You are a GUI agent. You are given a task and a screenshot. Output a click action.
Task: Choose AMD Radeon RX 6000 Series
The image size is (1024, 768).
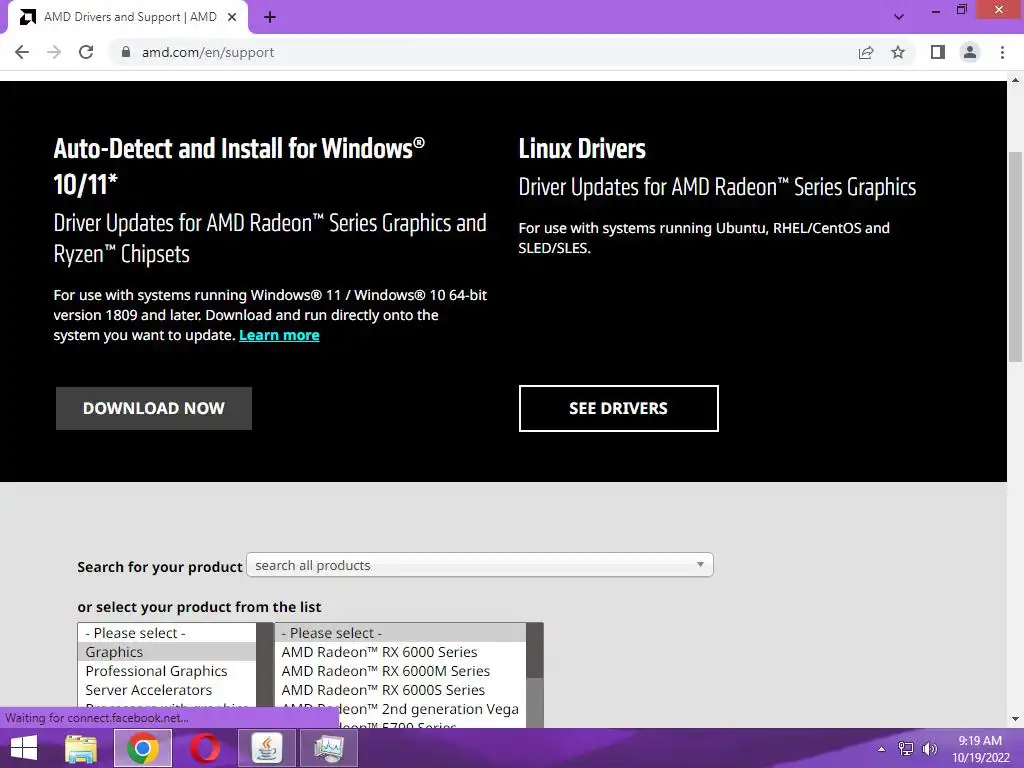(x=400, y=652)
